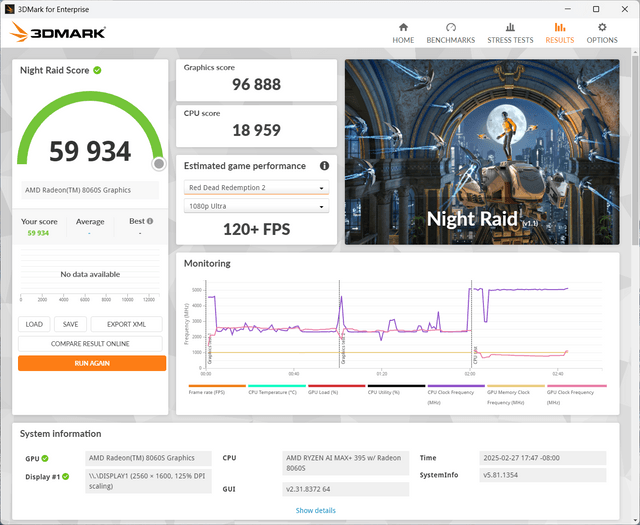This screenshot has height=525, width=640.
Task: Click the CPU score value 18 959
Action: click(x=256, y=130)
